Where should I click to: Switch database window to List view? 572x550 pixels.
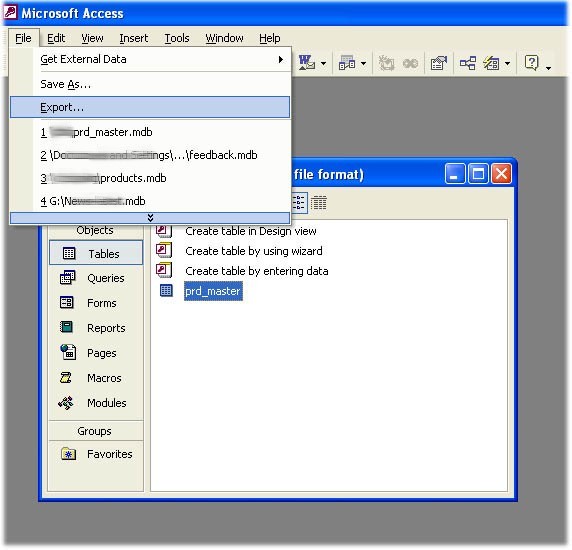tap(299, 202)
